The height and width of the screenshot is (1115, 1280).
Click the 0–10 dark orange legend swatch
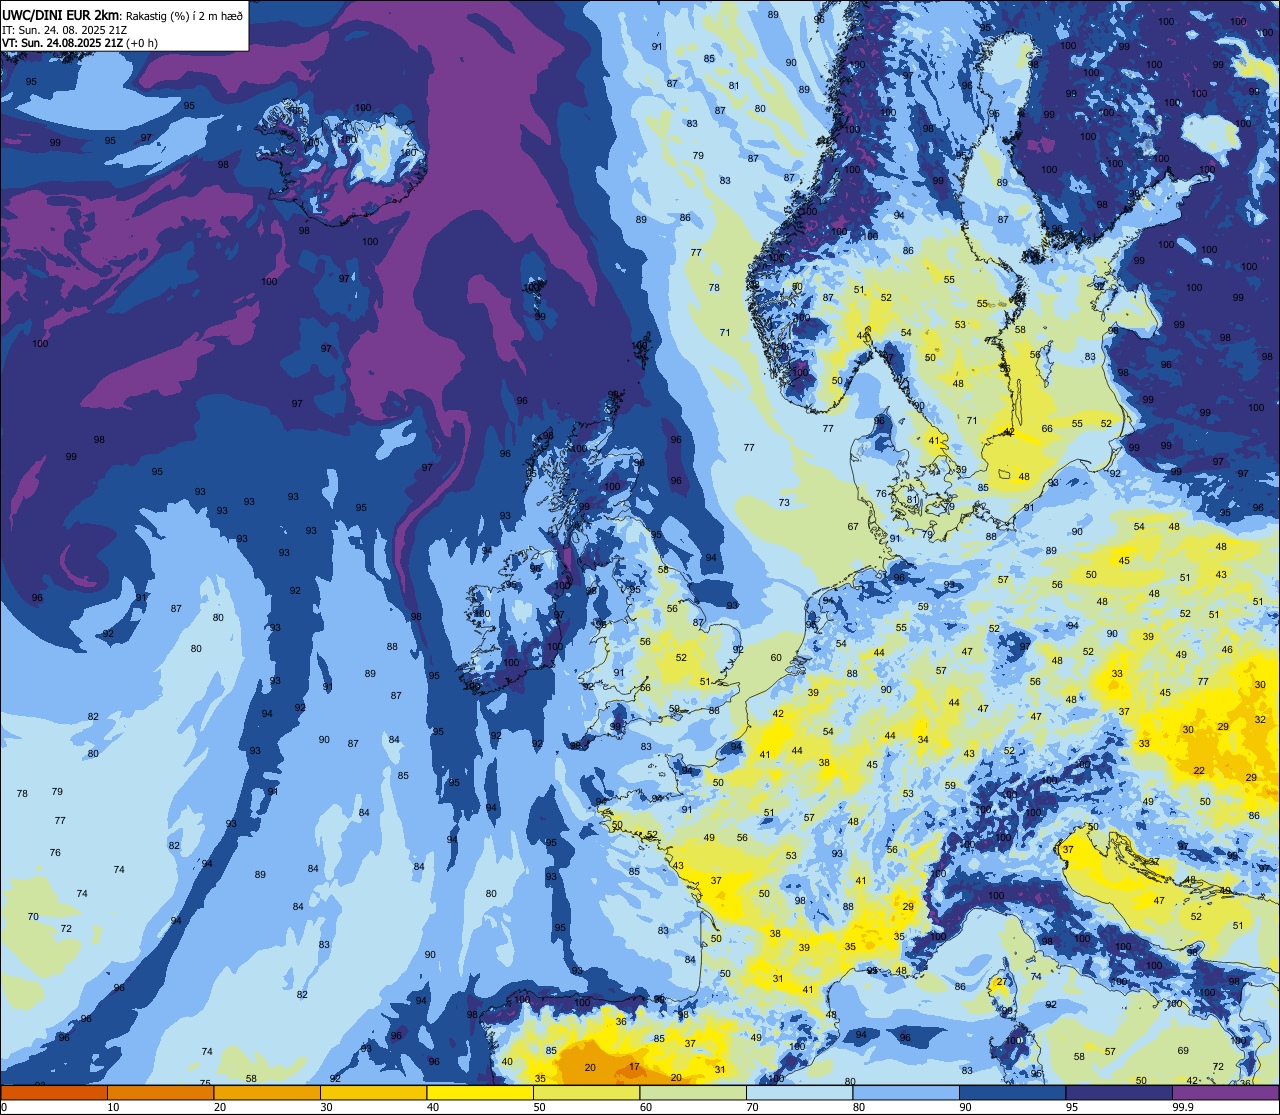coord(54,1092)
